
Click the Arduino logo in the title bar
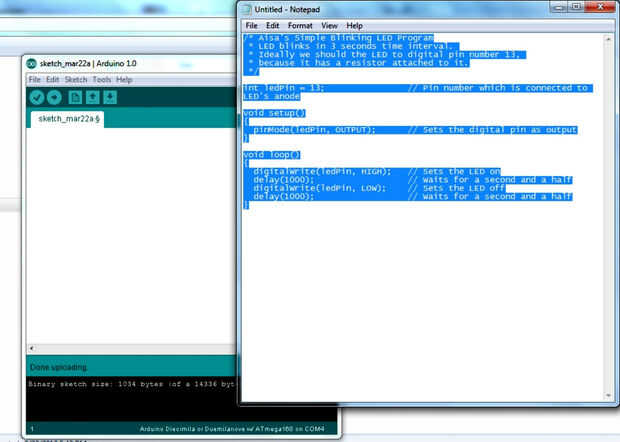point(31,63)
